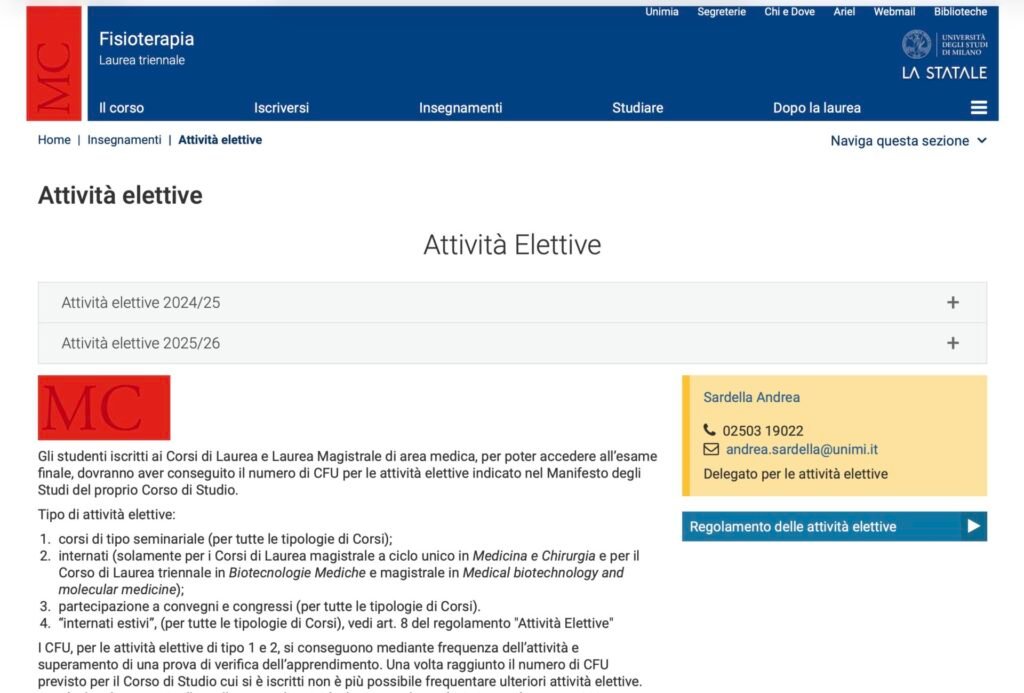
Task: Open Naviga questa sezione dropdown
Action: coord(908,141)
